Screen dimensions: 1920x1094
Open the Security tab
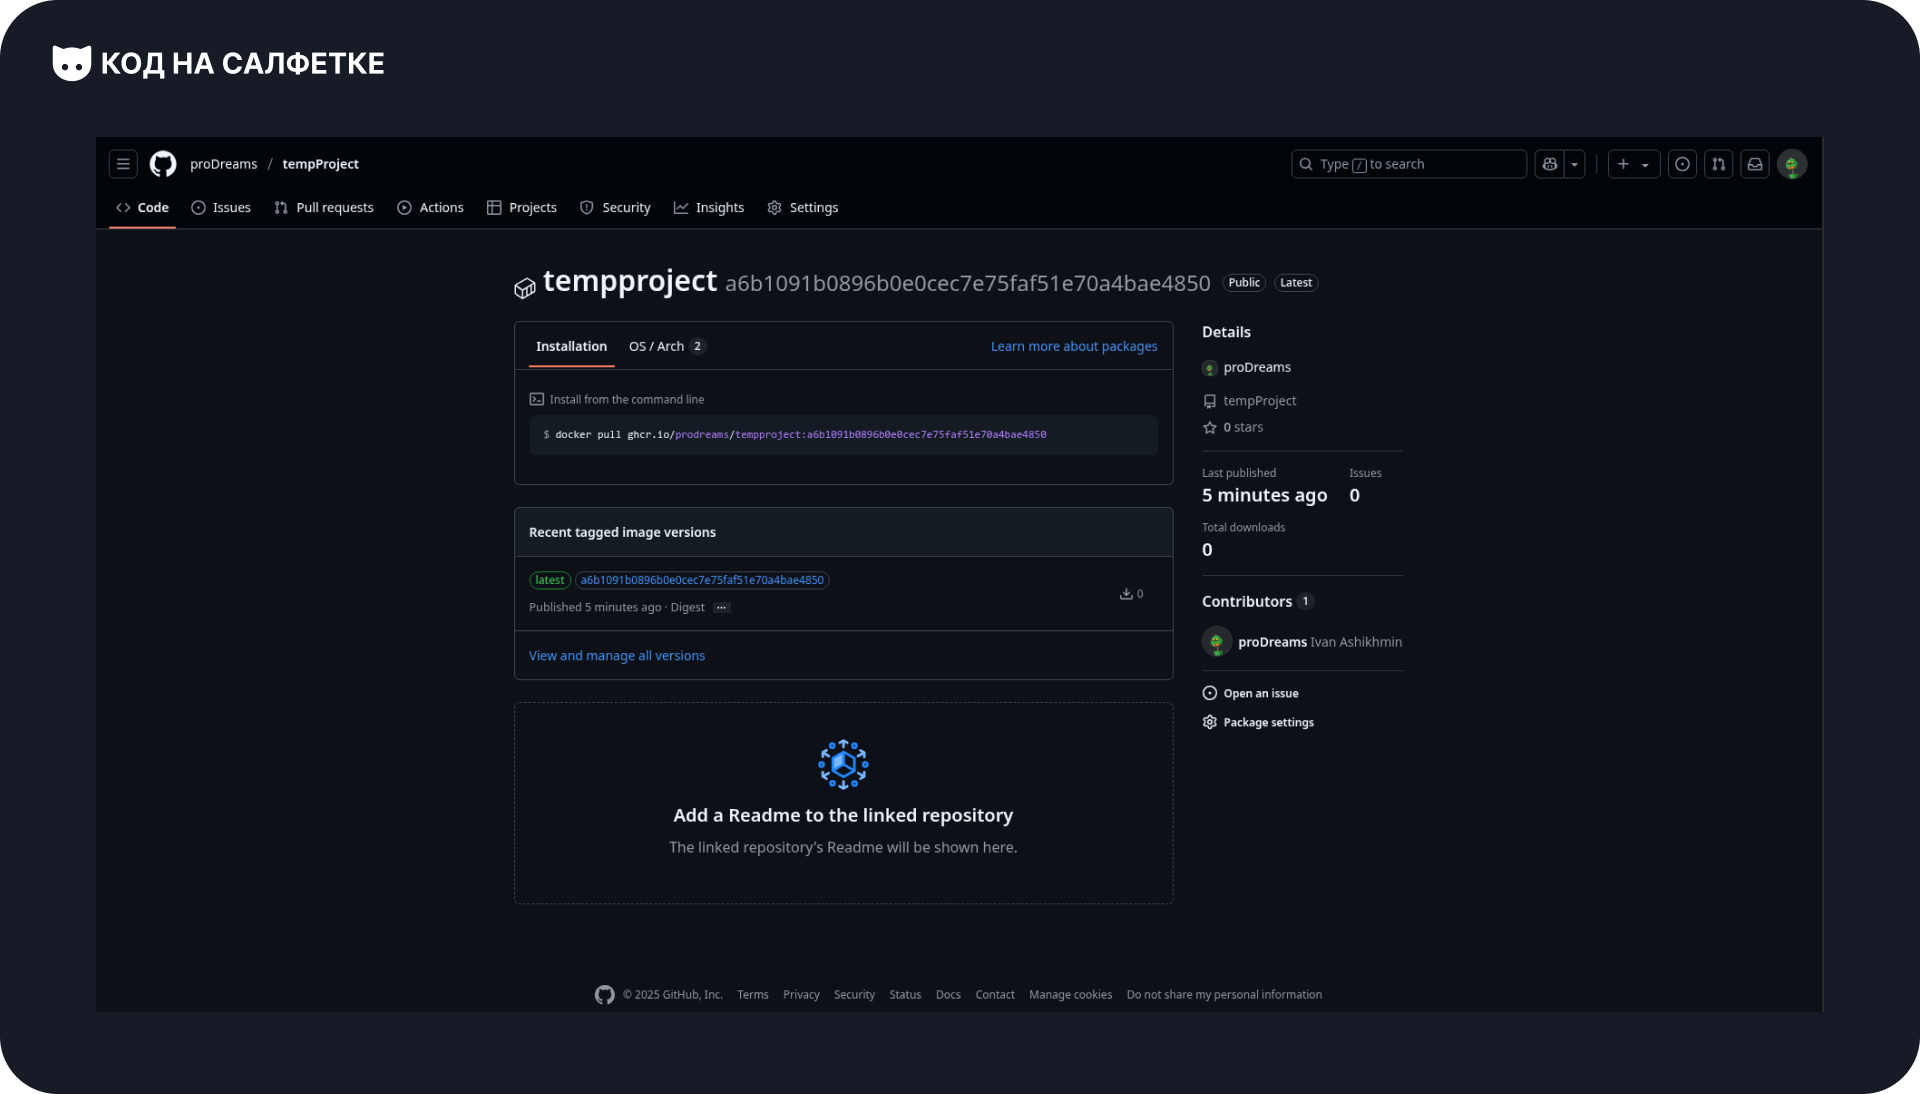pyautogui.click(x=615, y=208)
